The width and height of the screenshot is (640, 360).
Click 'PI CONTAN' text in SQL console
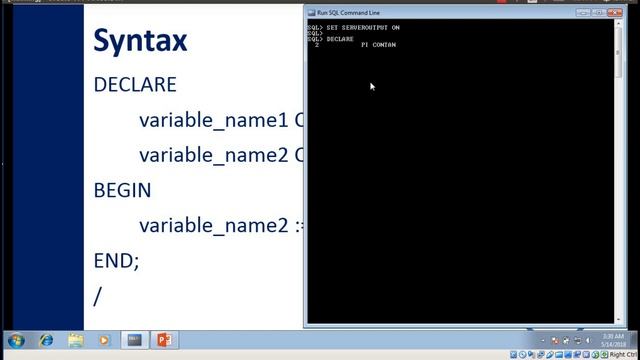[378, 45]
